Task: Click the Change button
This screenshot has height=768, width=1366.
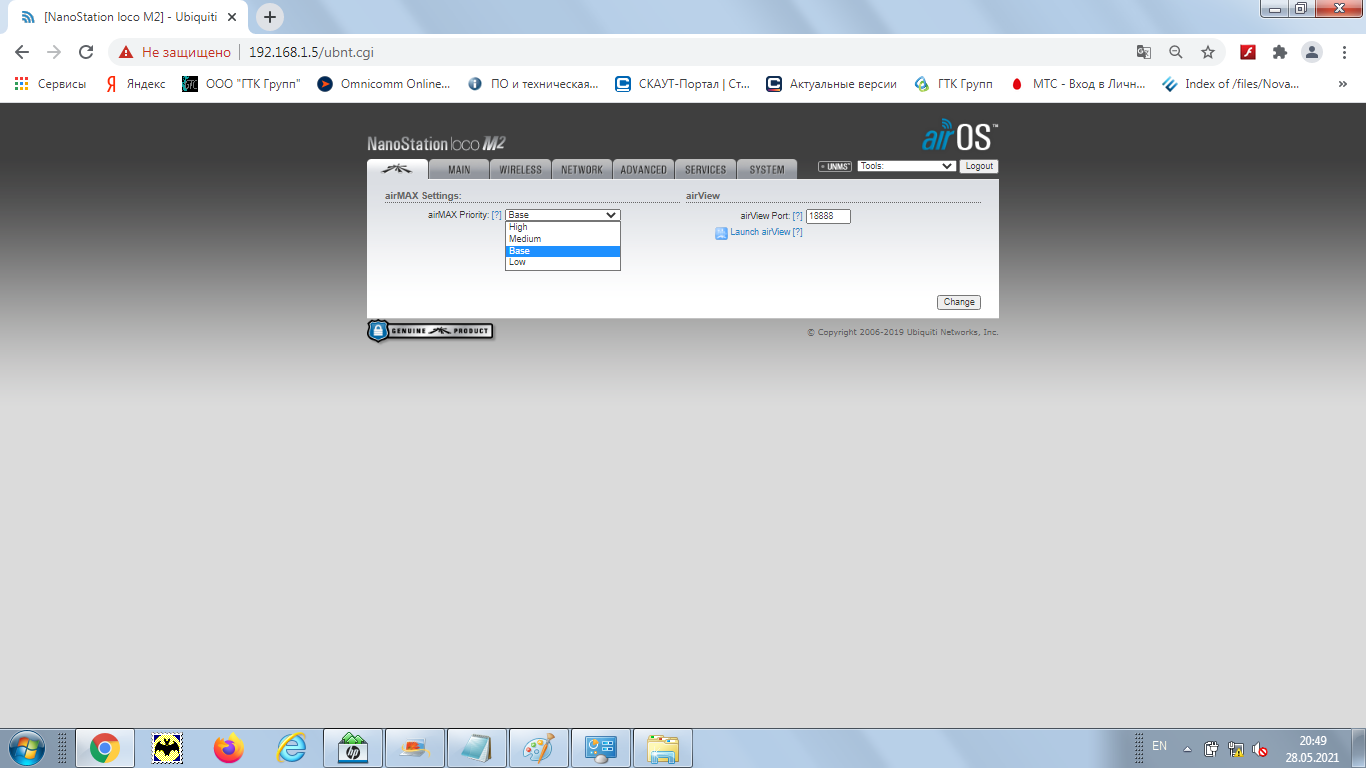Action: pyautogui.click(x=959, y=302)
